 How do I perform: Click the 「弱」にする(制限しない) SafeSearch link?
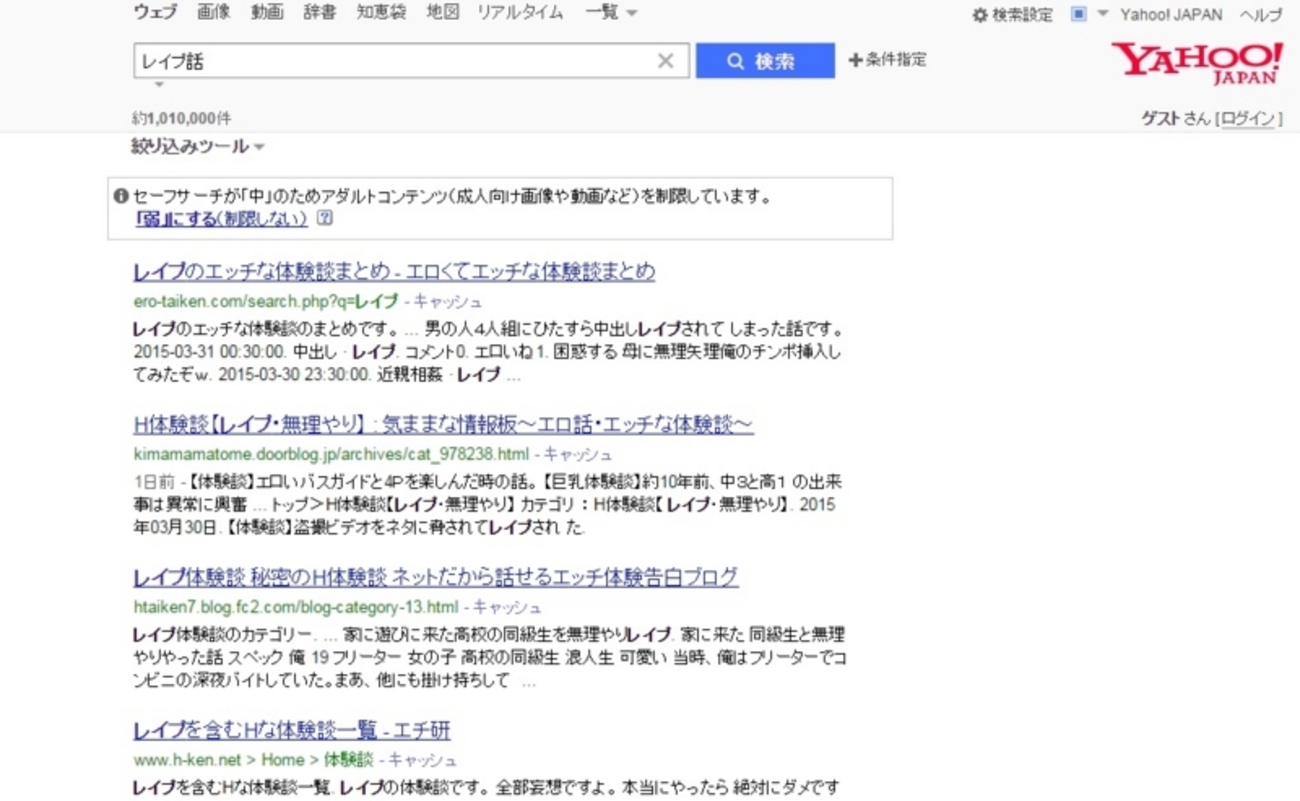(221, 219)
